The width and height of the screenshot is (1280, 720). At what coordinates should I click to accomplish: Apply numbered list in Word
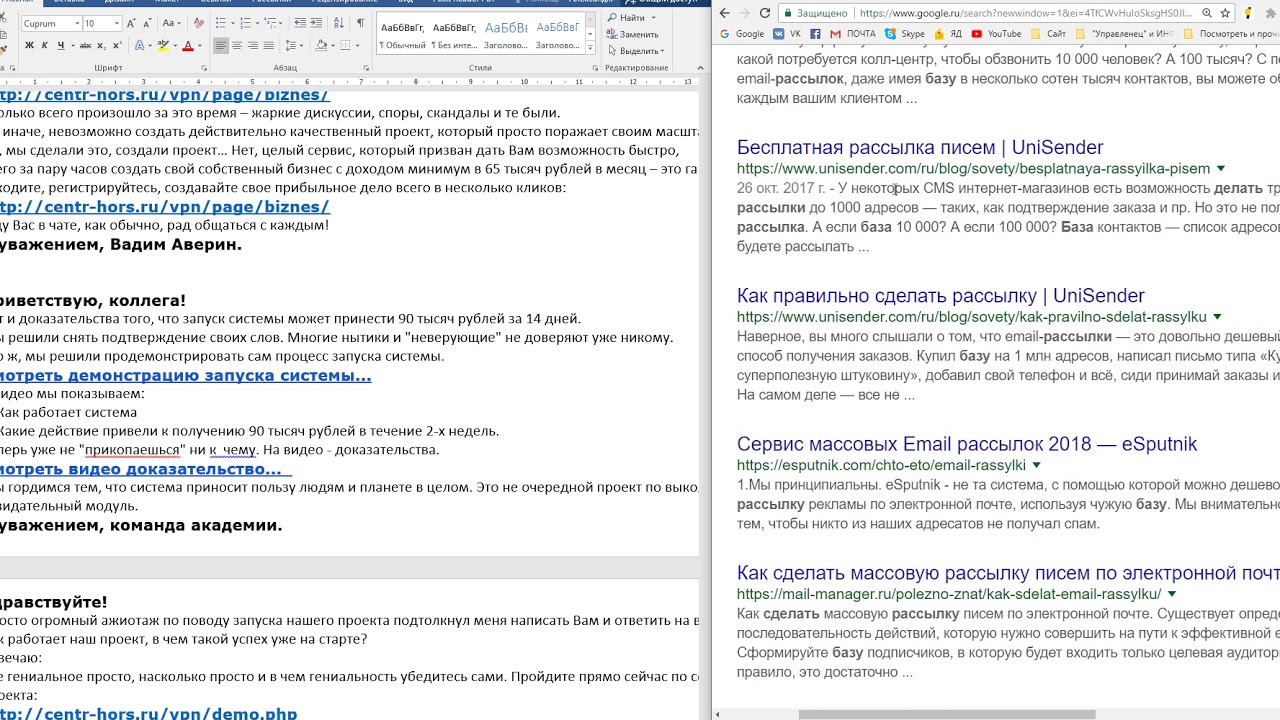pos(245,23)
